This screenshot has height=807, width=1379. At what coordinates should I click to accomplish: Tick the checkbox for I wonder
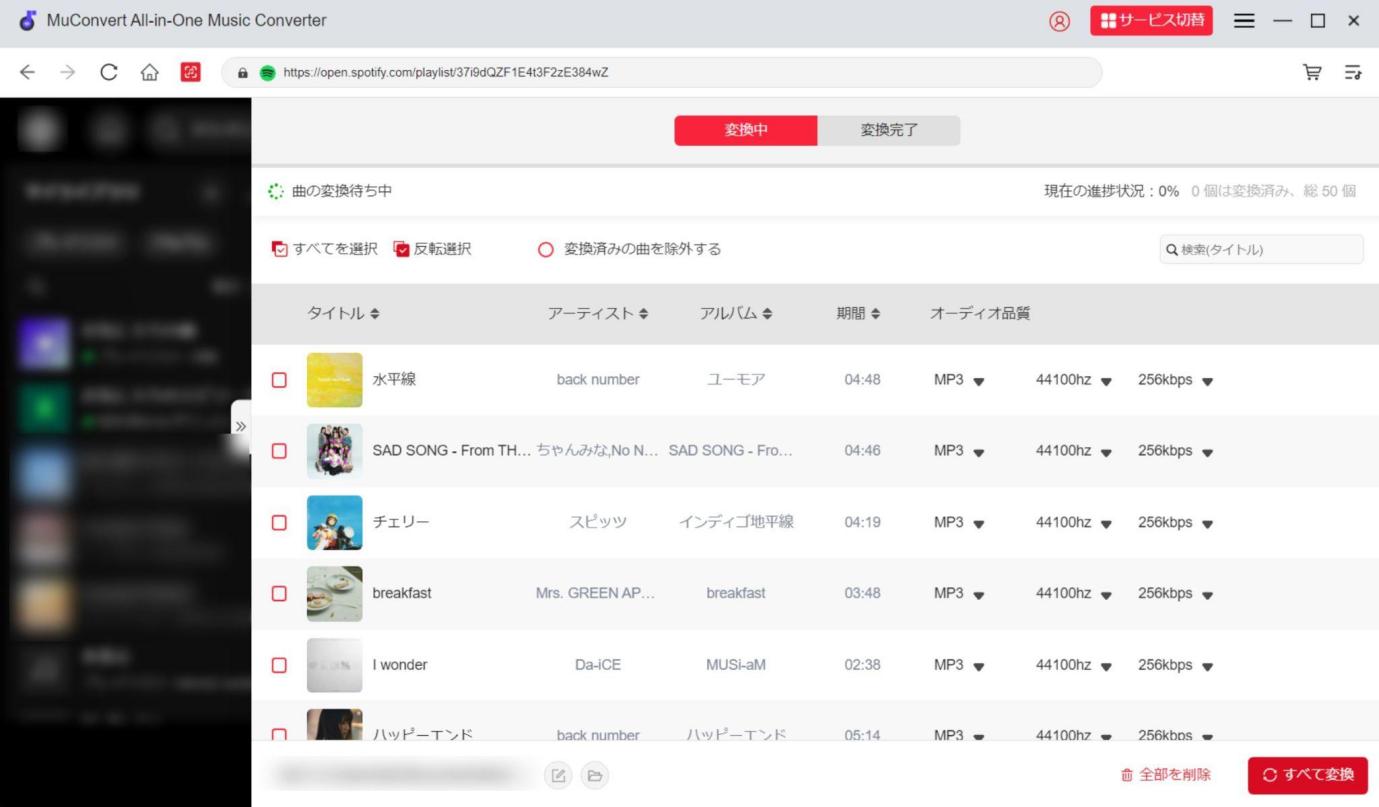coord(279,665)
